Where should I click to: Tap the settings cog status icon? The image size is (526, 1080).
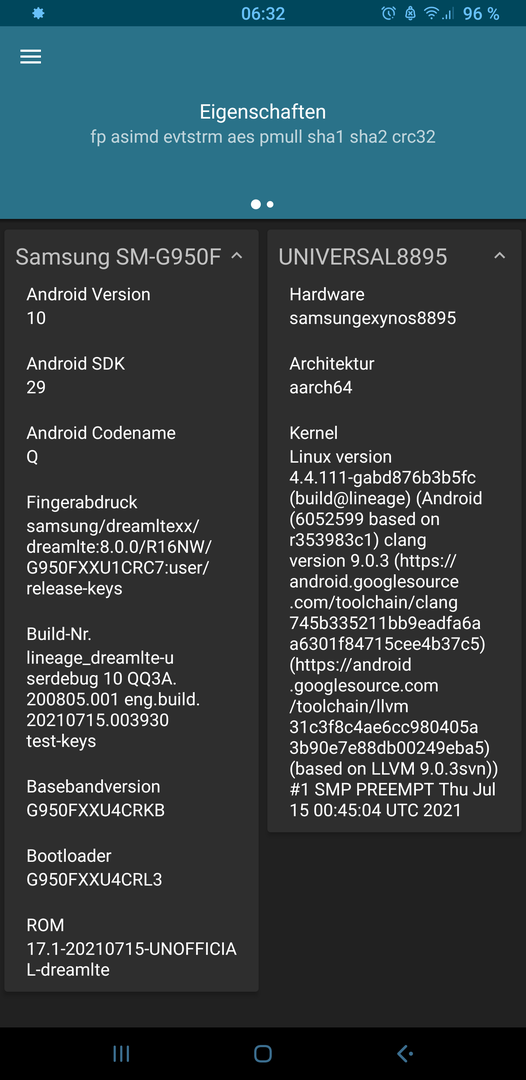(38, 13)
